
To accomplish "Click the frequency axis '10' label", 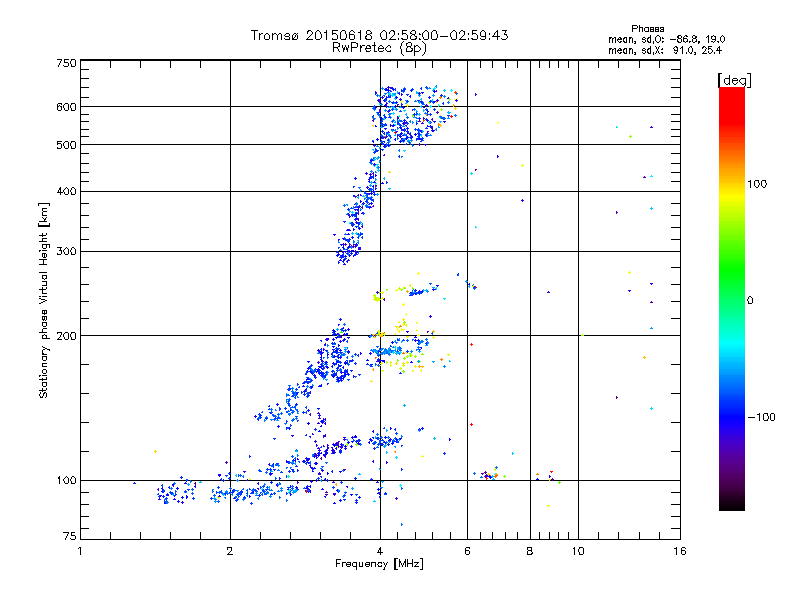I will tap(578, 551).
